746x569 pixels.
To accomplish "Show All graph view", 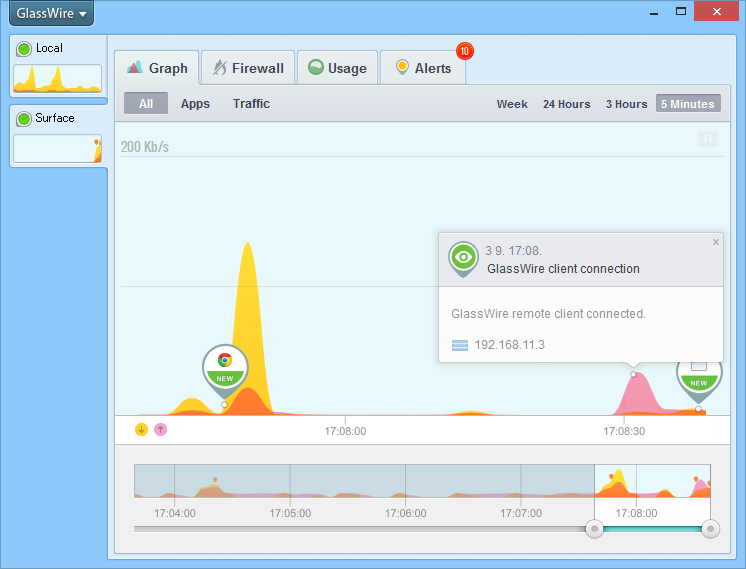I will [146, 103].
